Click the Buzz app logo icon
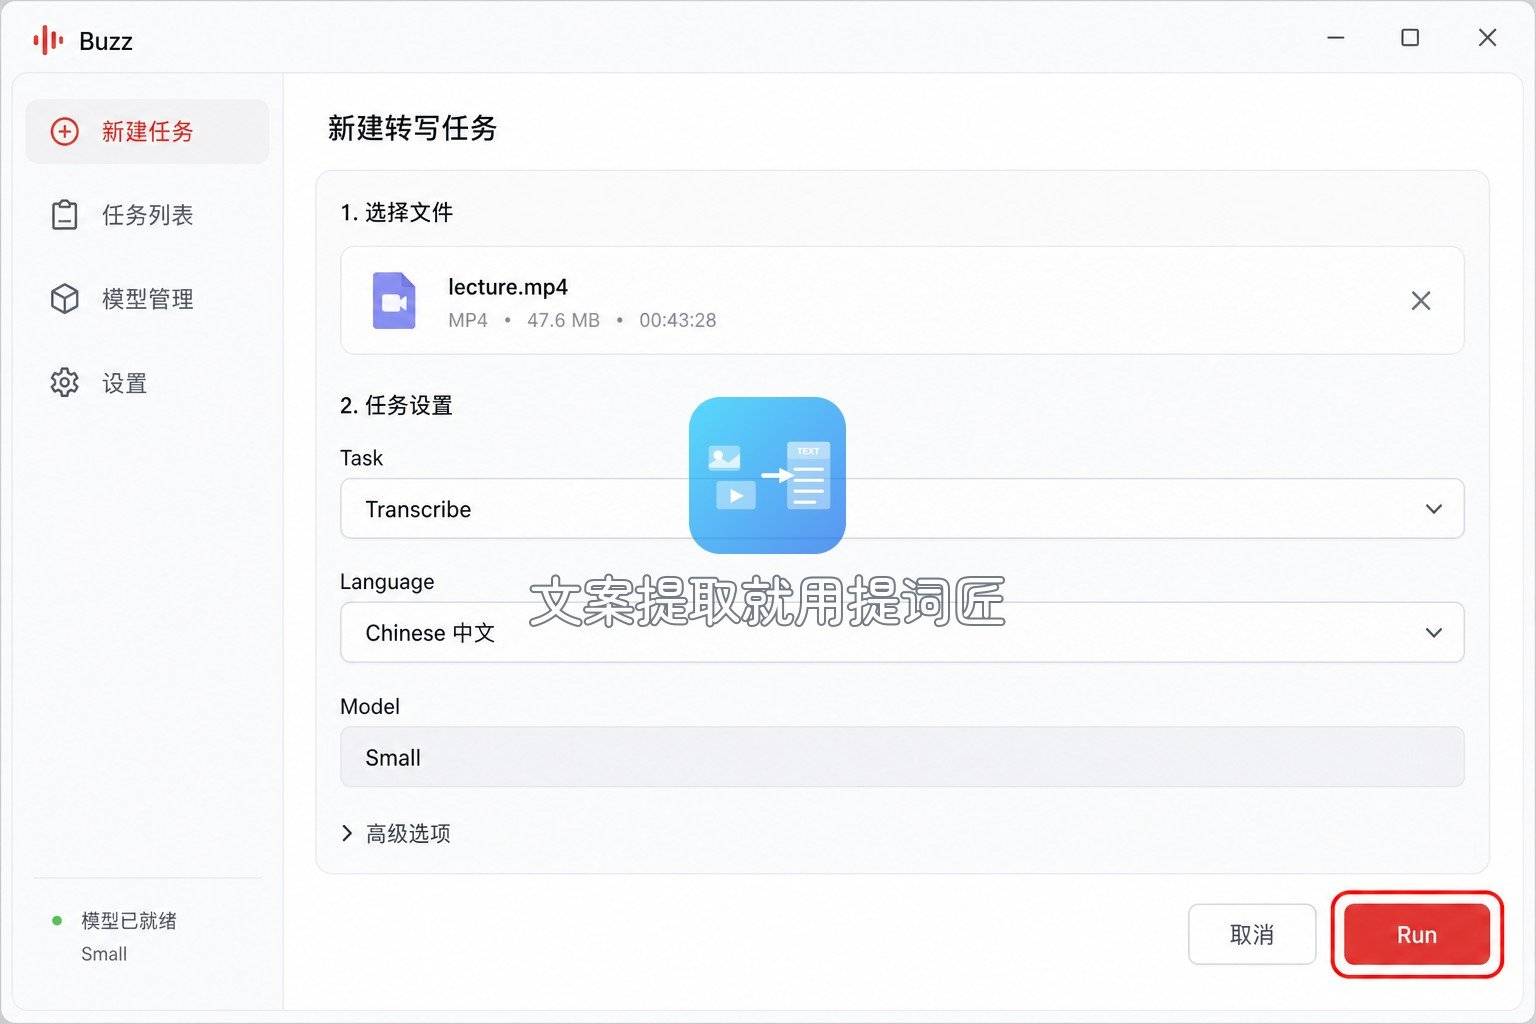1536x1024 pixels. [48, 40]
